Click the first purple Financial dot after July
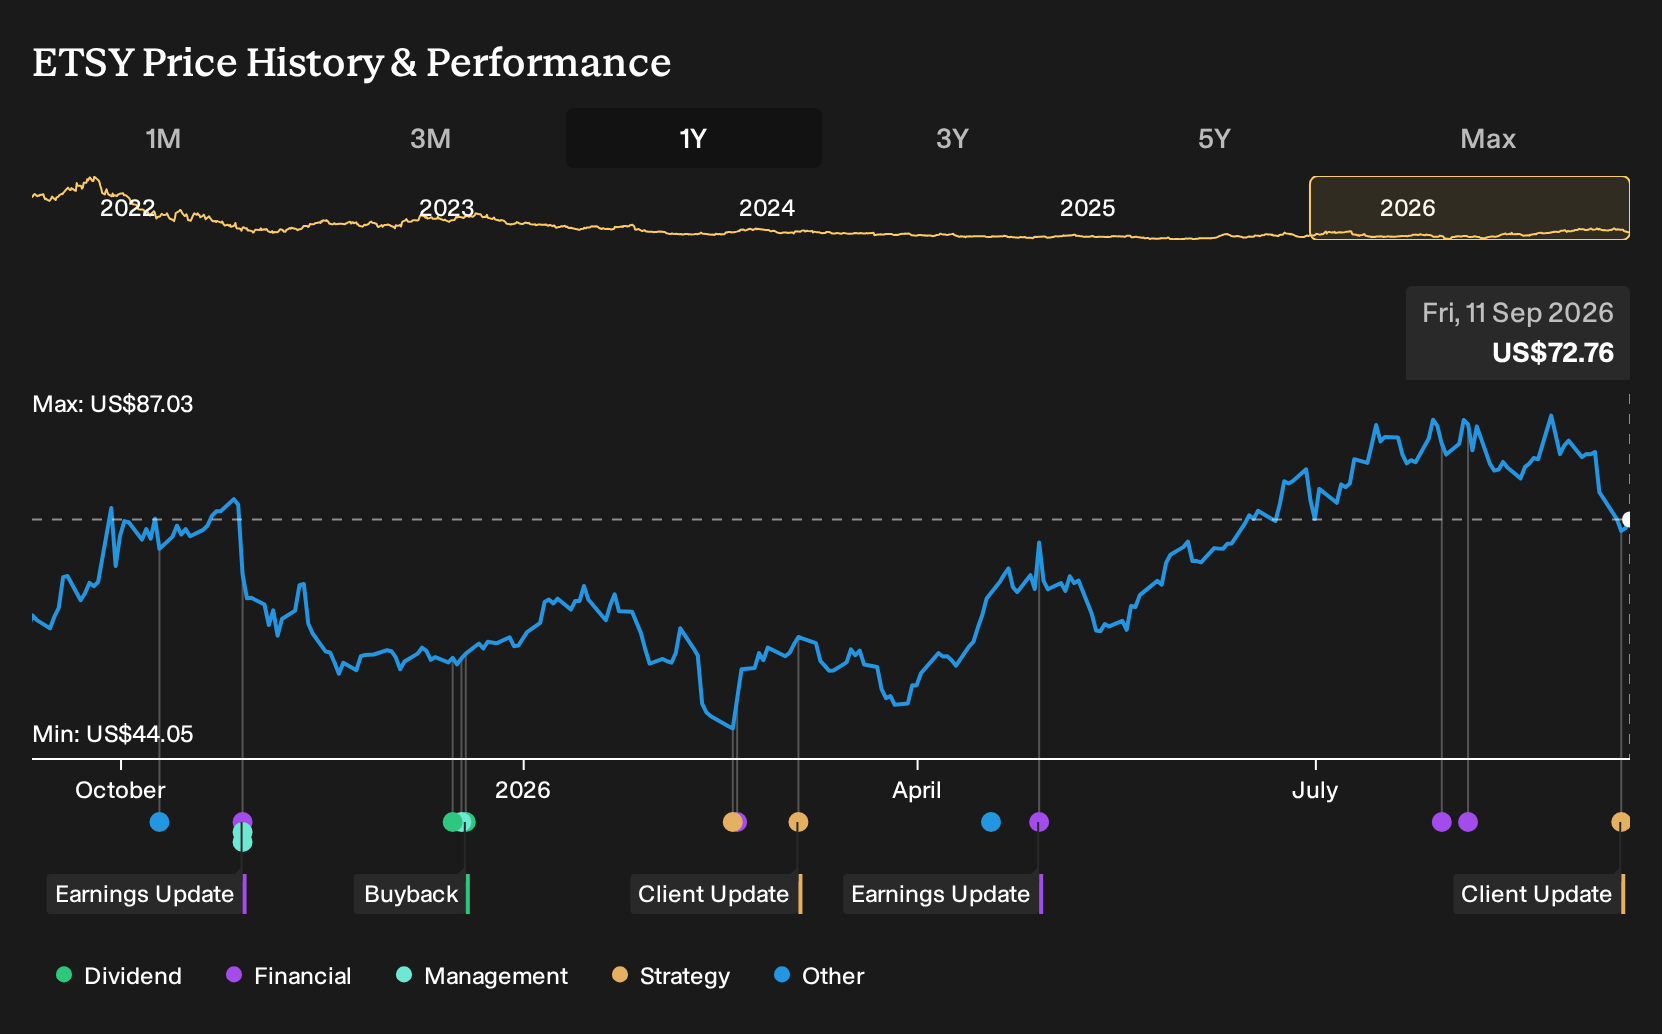1662x1034 pixels. point(1441,822)
